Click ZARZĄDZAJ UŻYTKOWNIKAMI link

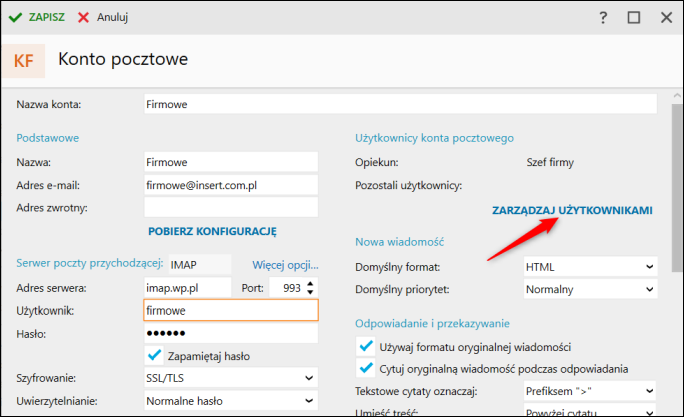(x=572, y=211)
